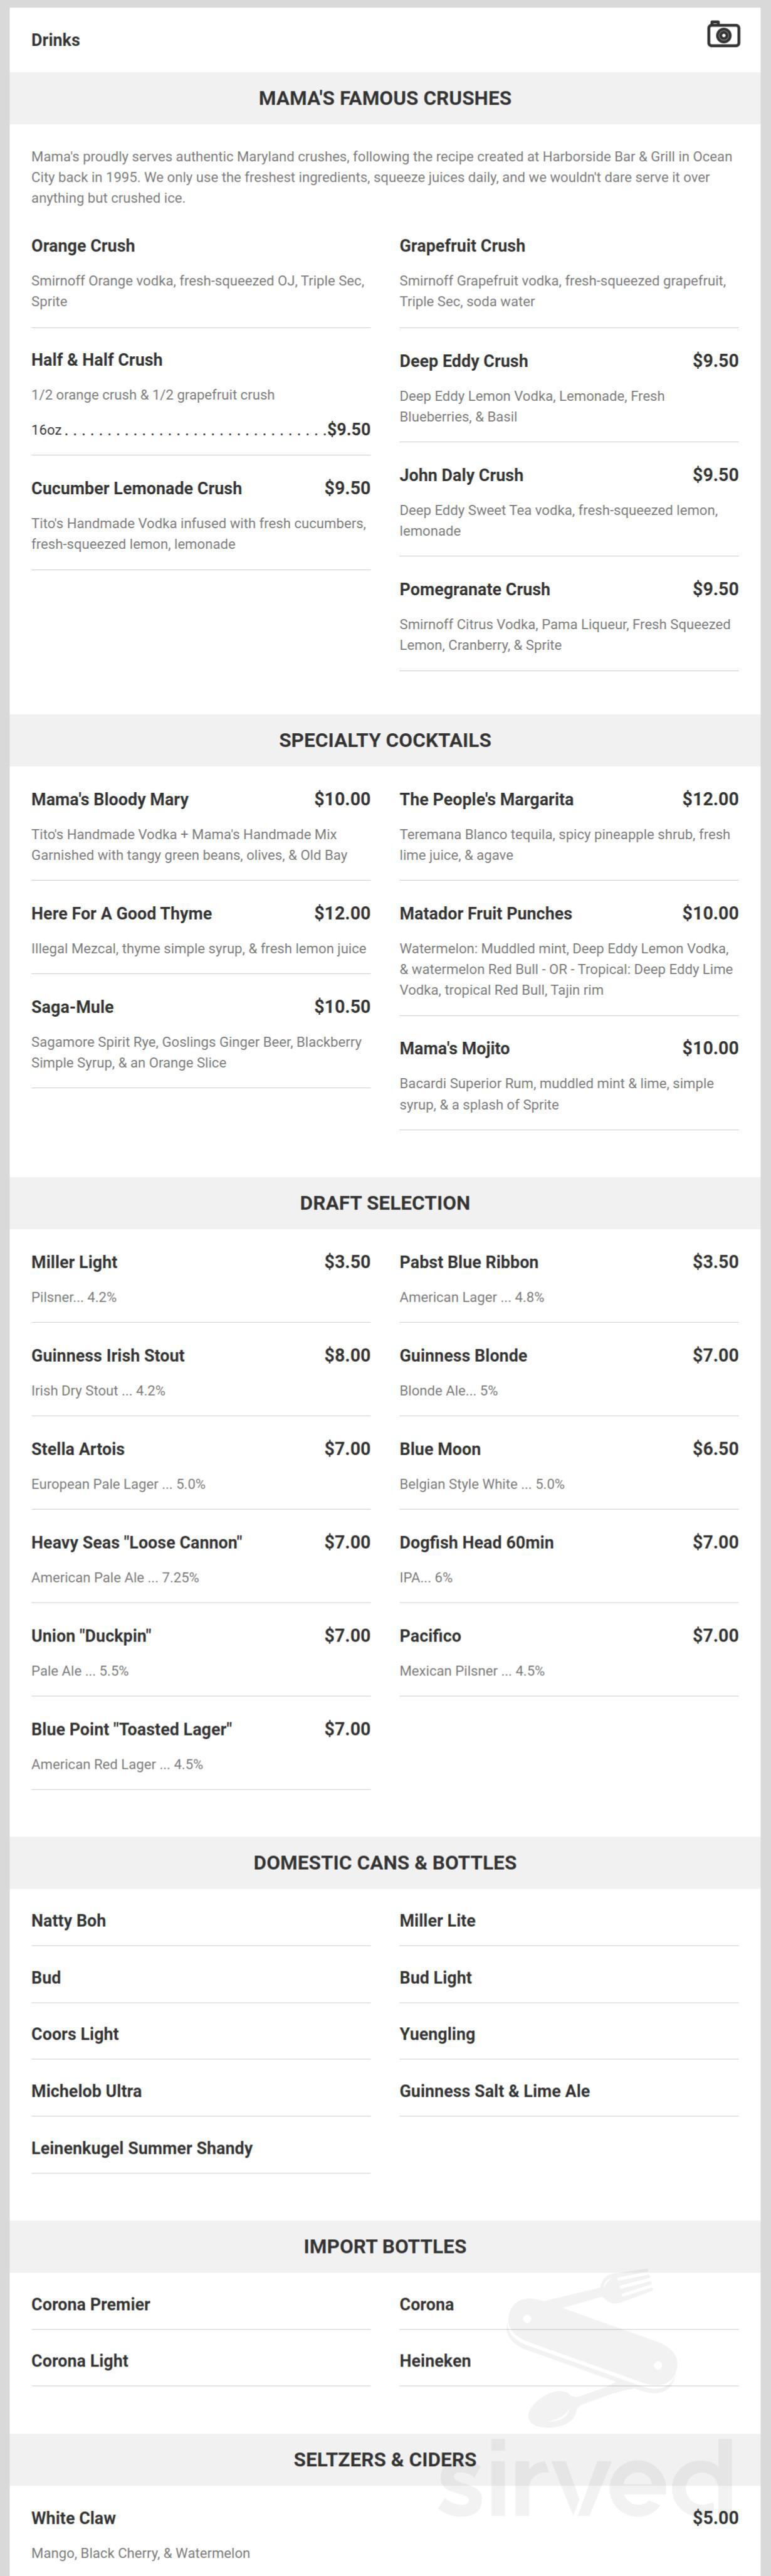Select the Guinness Irish Stout draft
The height and width of the screenshot is (2576, 771).
click(107, 1355)
